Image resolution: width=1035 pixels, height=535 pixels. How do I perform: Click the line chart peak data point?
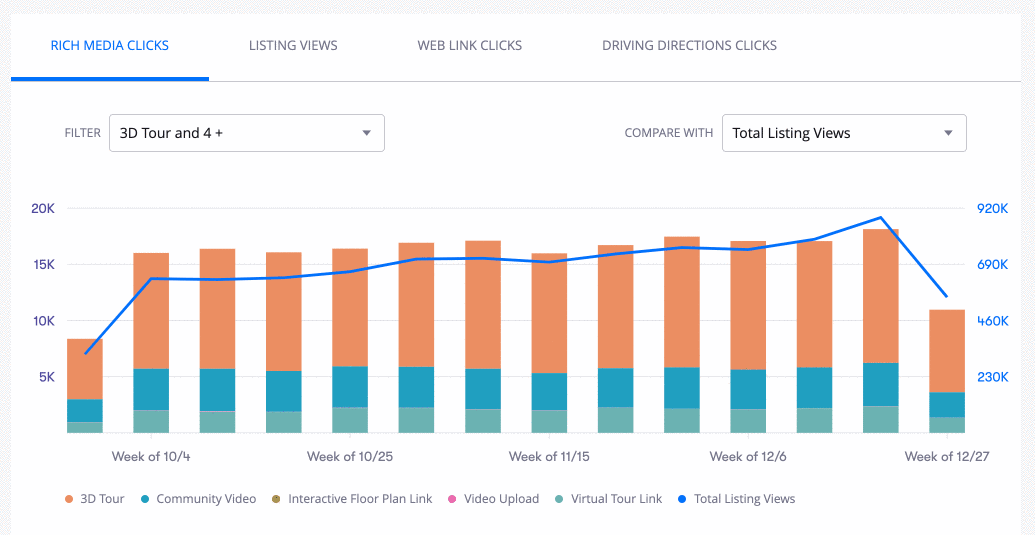click(x=880, y=217)
